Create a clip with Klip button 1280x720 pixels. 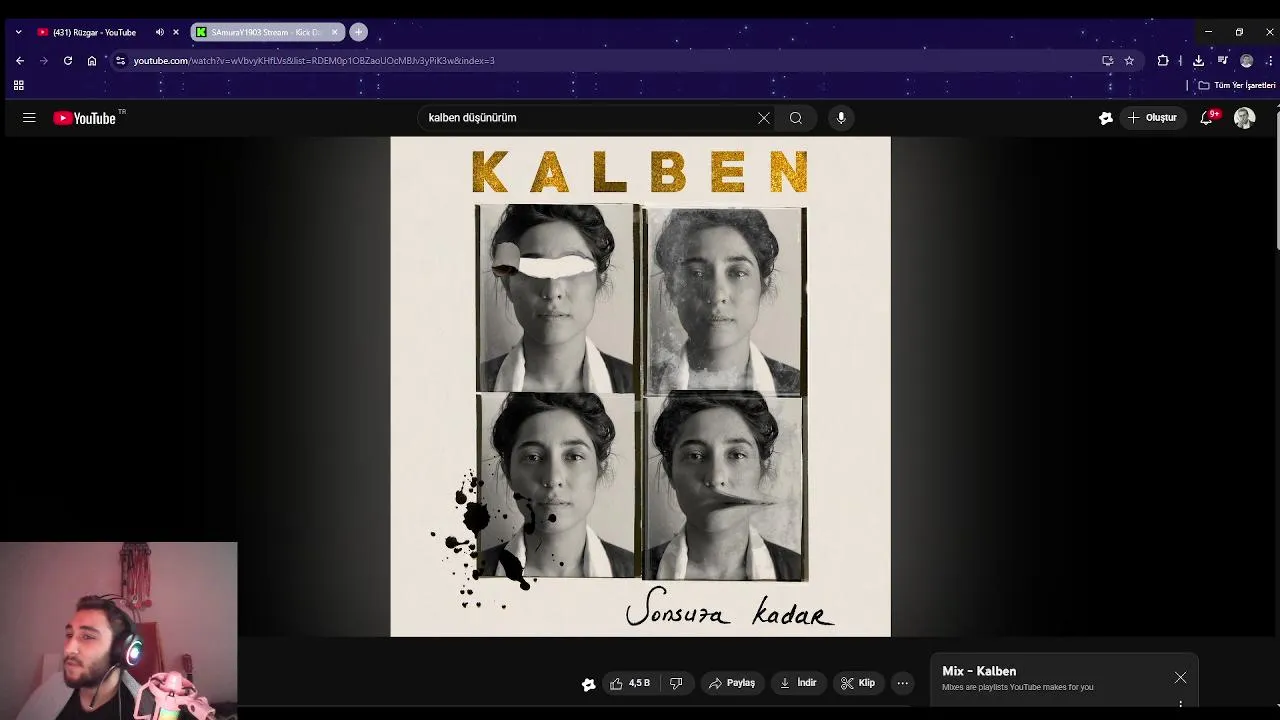coord(858,683)
